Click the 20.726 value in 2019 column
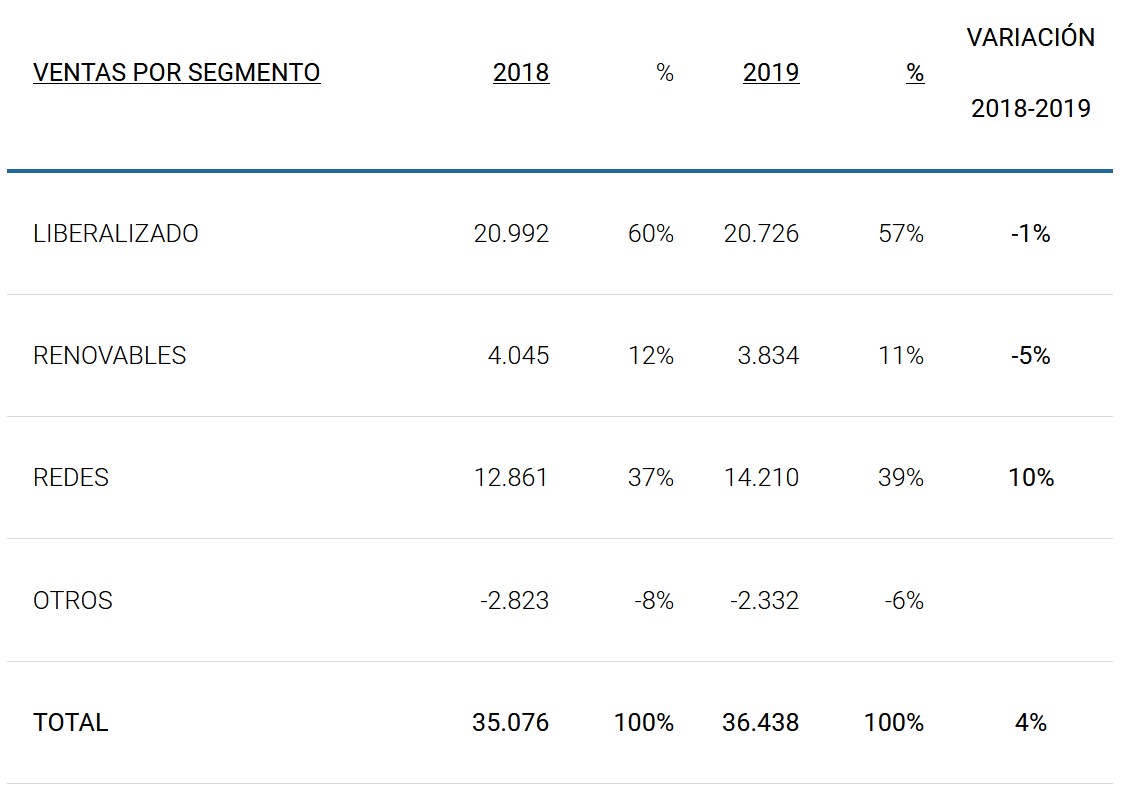 (761, 234)
